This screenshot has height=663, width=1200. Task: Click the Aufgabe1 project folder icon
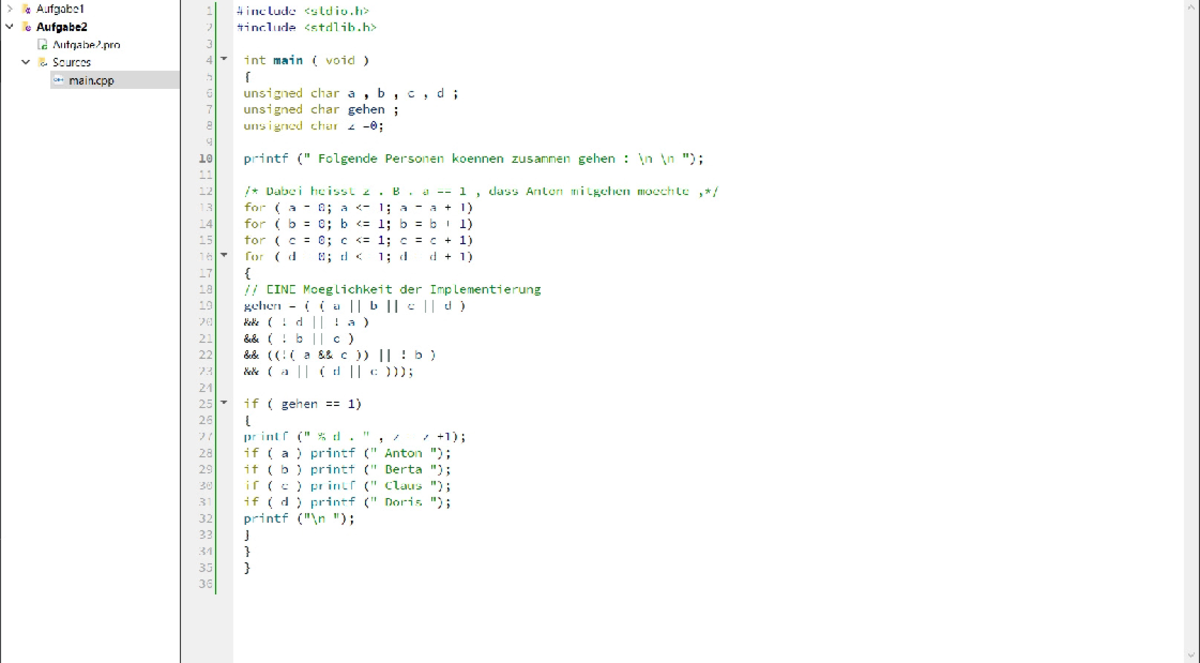tap(26, 9)
